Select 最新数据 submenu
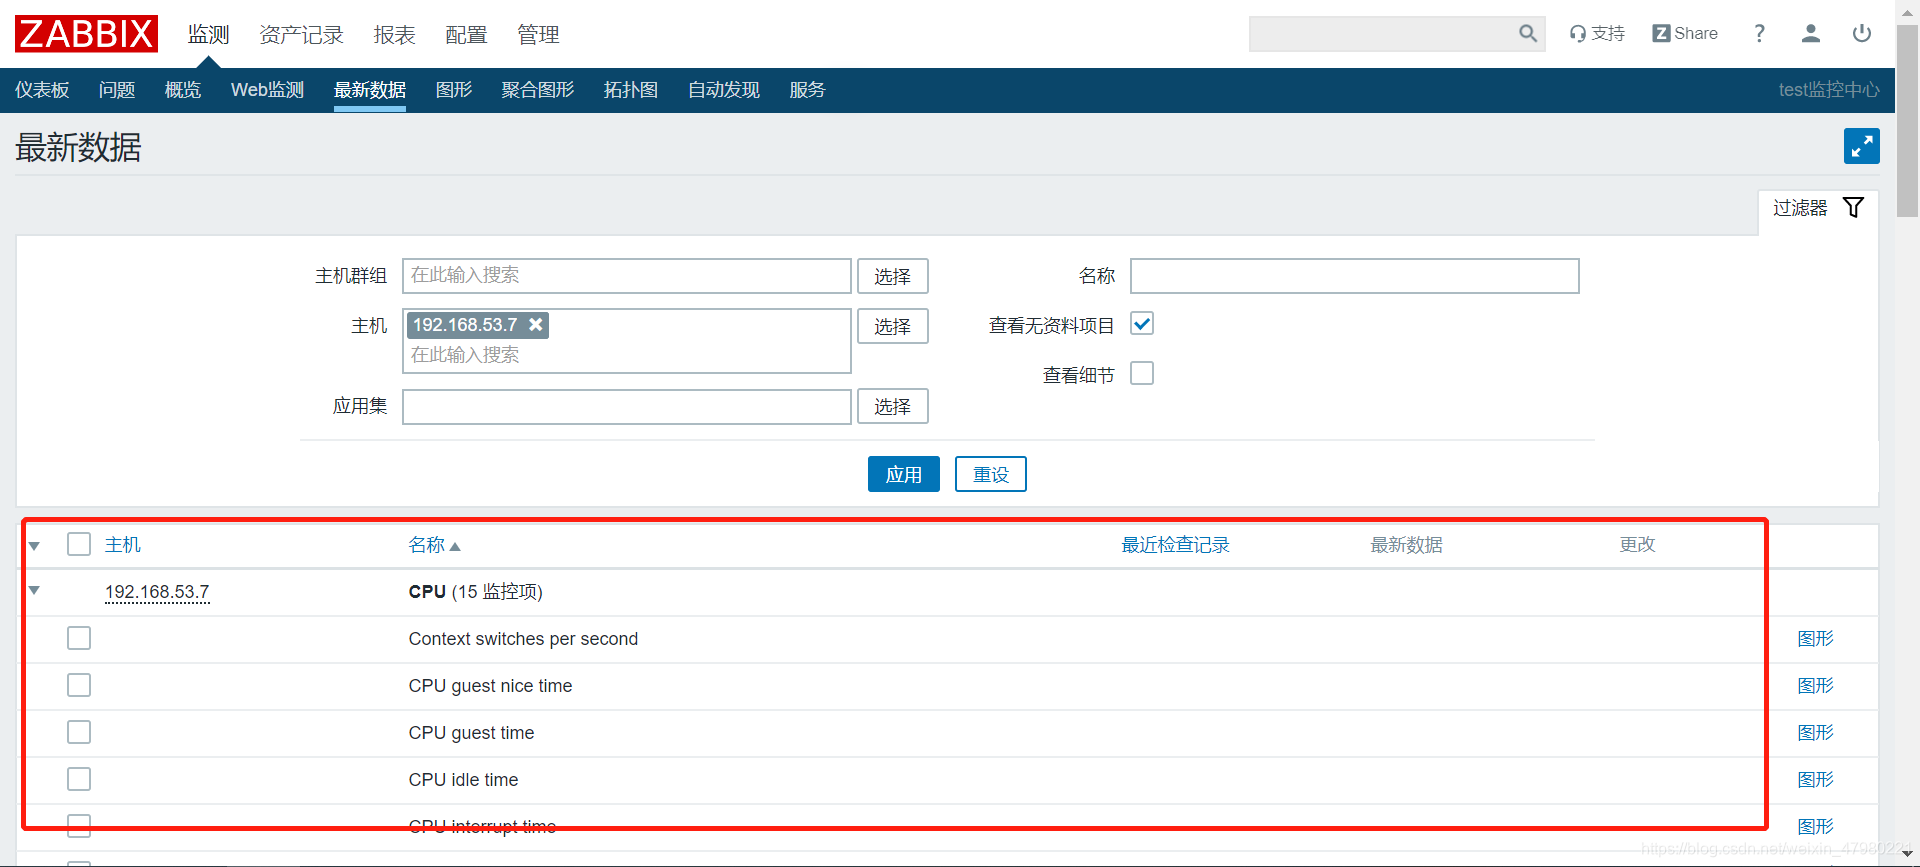This screenshot has width=1920, height=867. [370, 90]
